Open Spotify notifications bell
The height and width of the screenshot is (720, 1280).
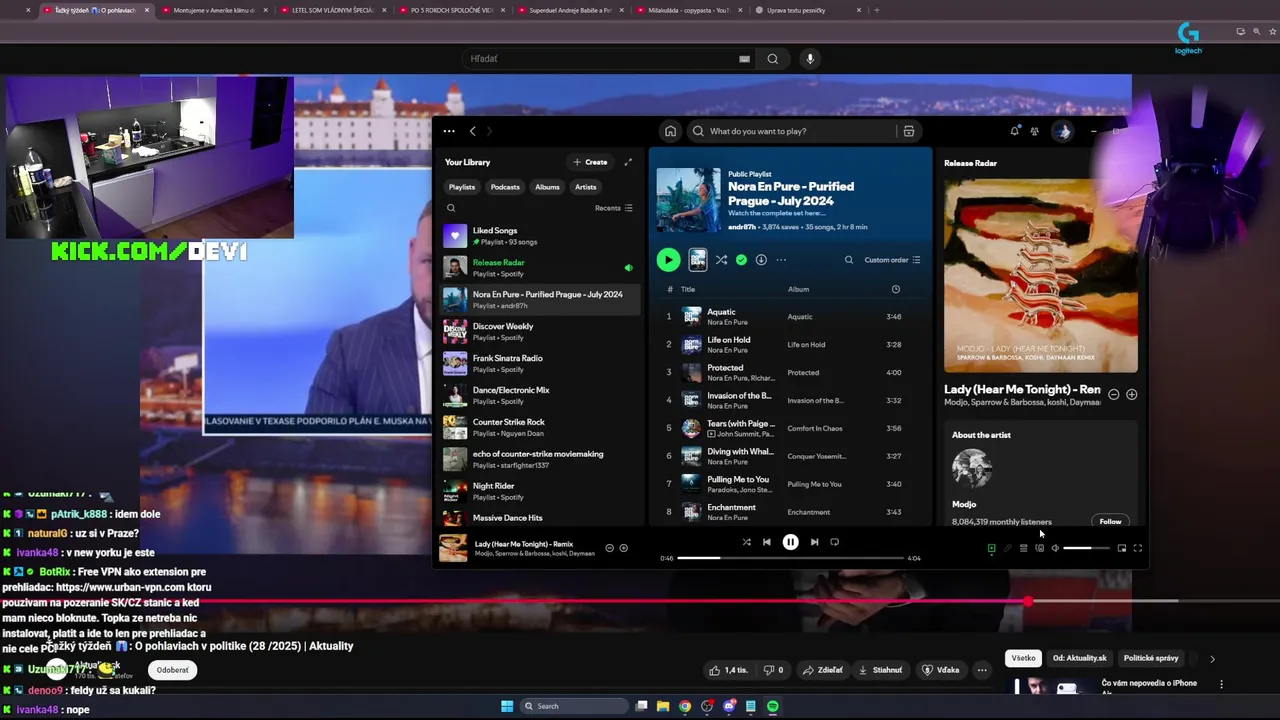[1015, 131]
